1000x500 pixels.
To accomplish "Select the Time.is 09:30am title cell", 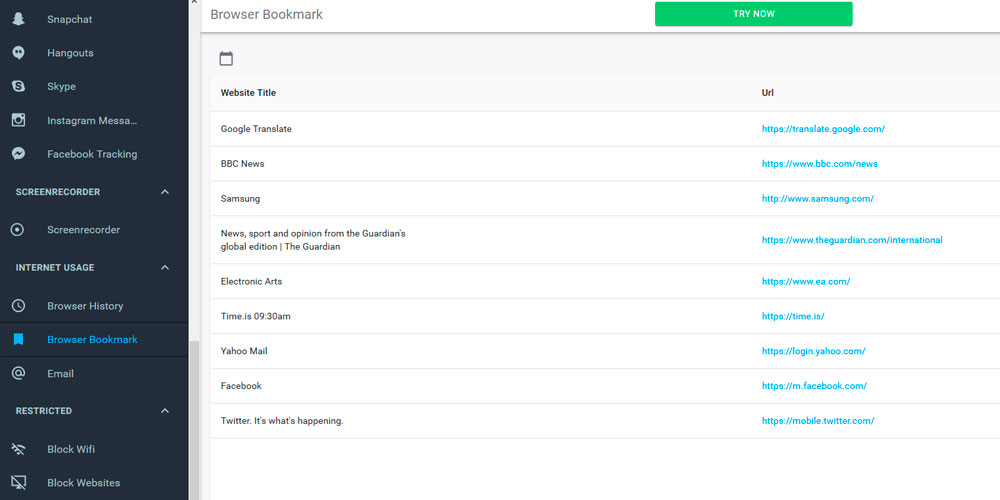I will tap(255, 316).
